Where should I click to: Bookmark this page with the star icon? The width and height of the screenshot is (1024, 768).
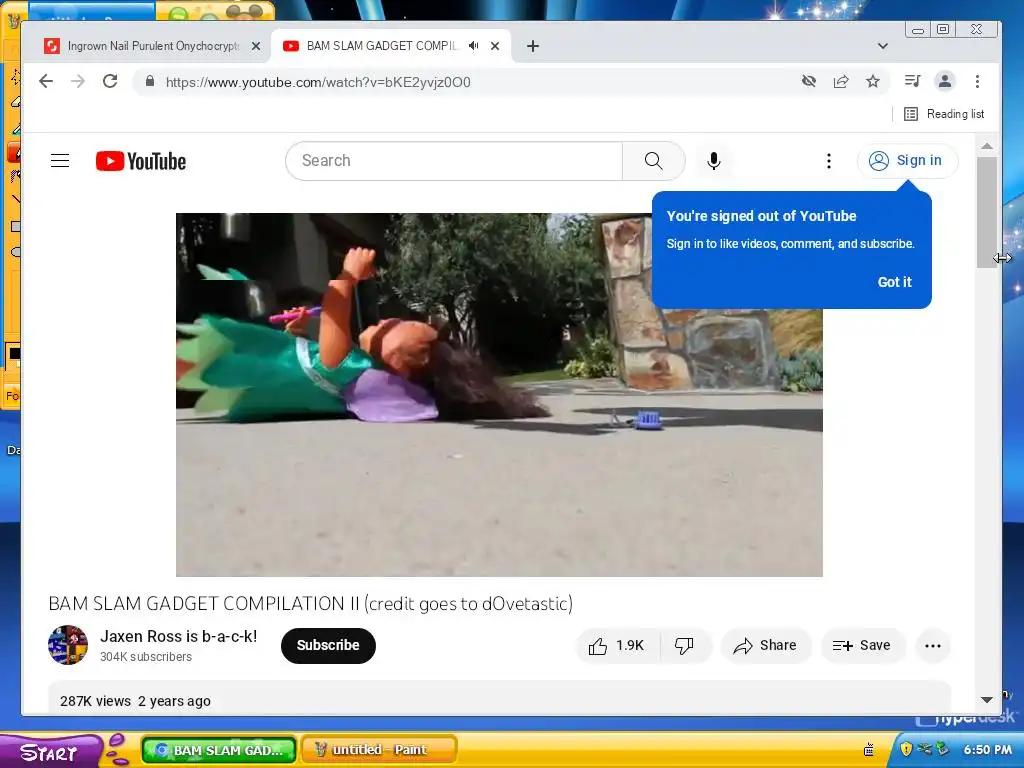point(872,82)
